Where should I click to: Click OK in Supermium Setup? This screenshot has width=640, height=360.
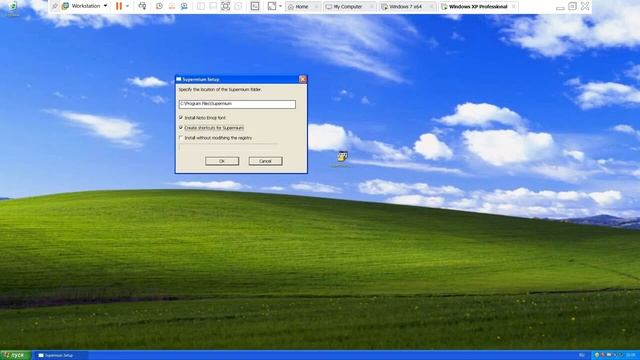coord(222,161)
